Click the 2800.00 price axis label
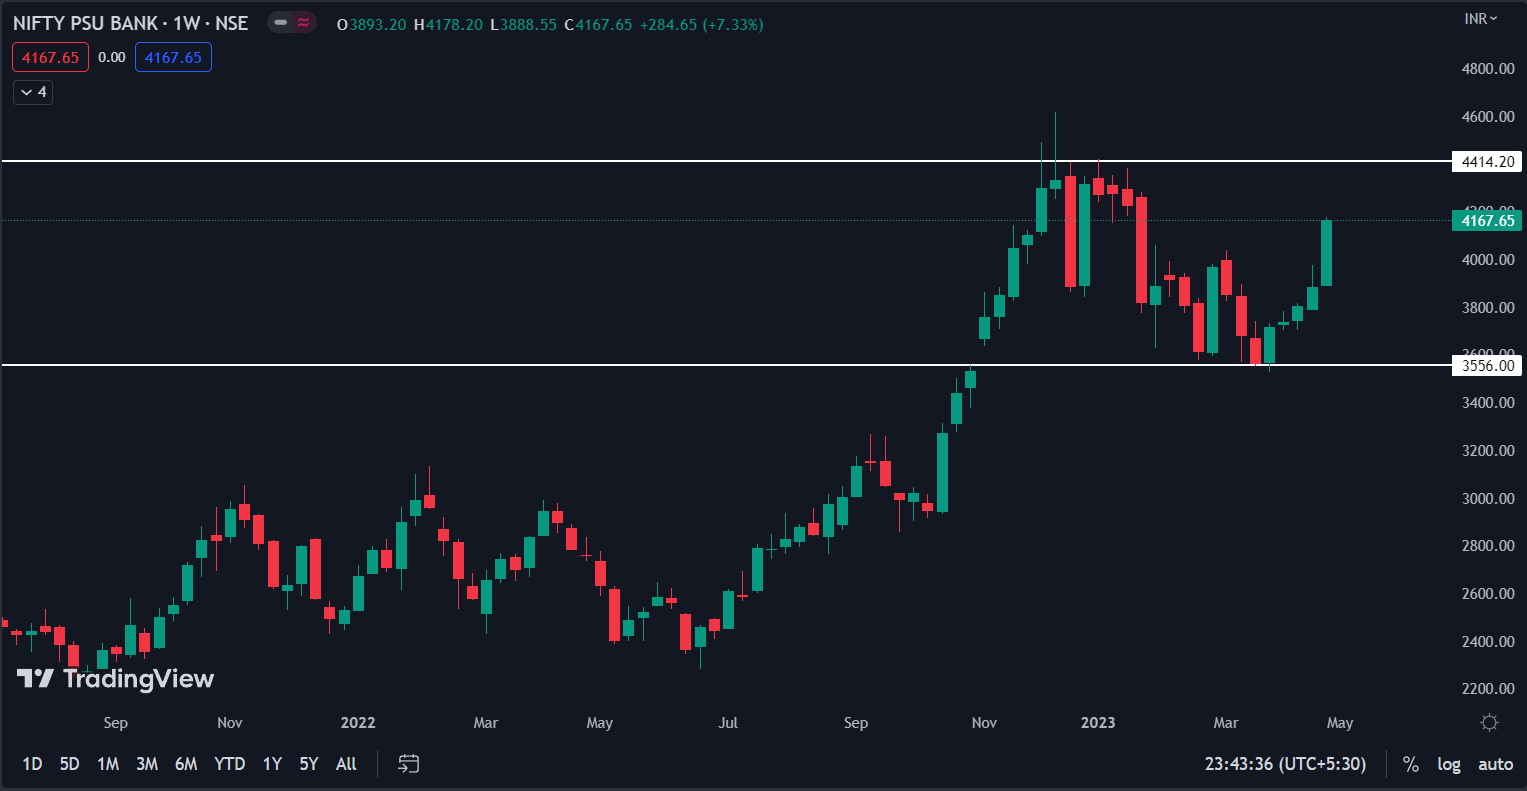1527x791 pixels. click(1488, 546)
